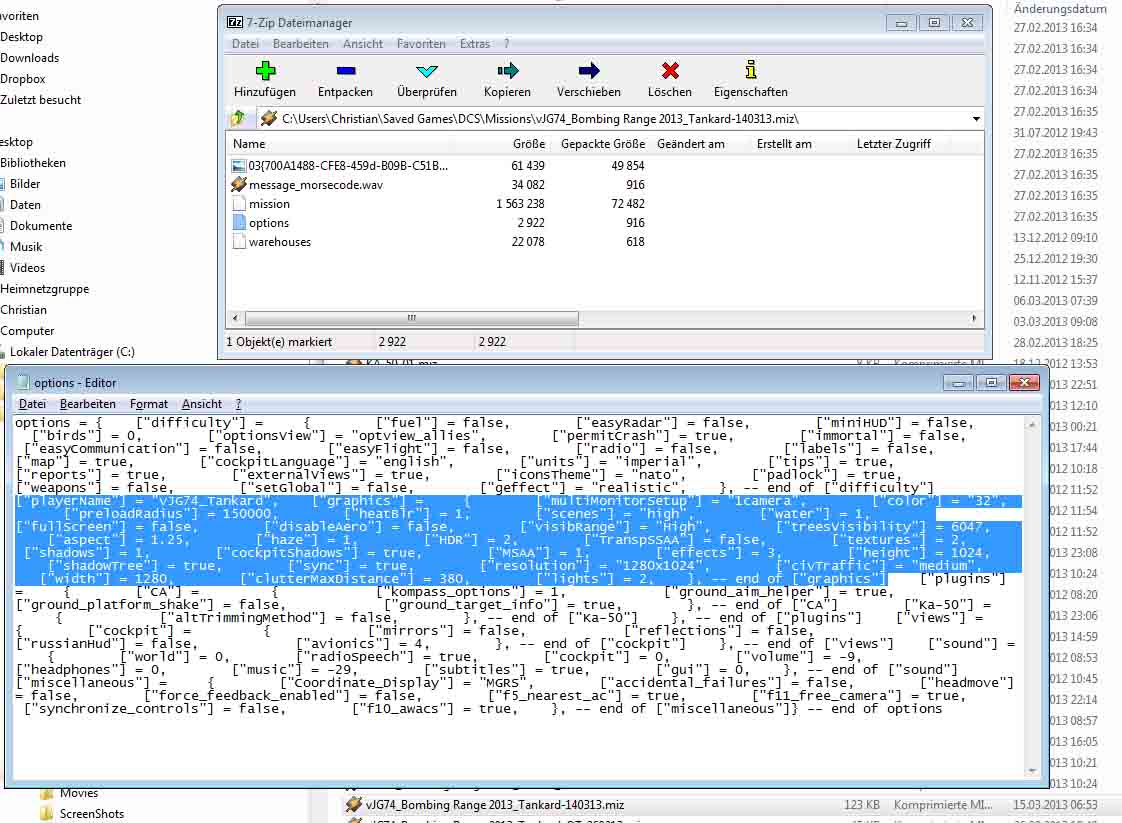The image size is (1122, 823).
Task: Select message_morsecode.wav in the archive
Action: coord(316,185)
